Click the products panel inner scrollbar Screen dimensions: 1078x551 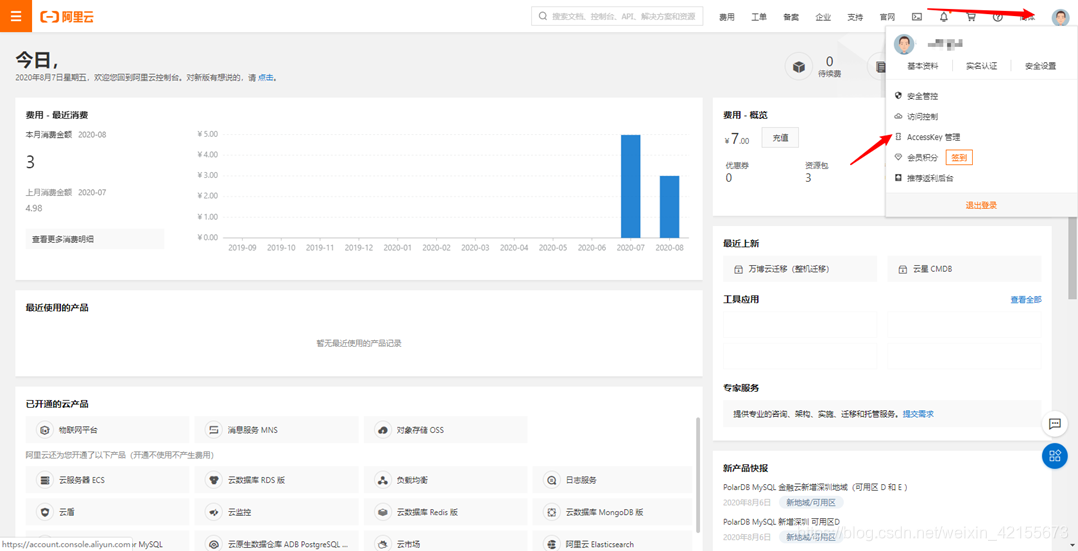pos(698,475)
